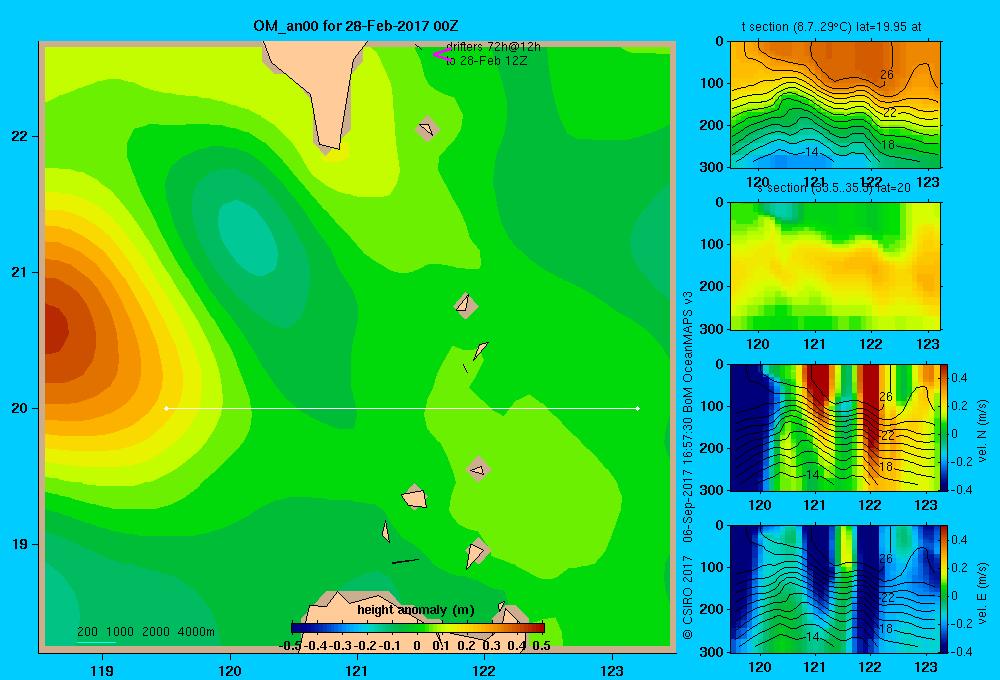Image resolution: width=1000 pixels, height=680 pixels.
Task: Click the 'vel. E (m/s)' color scale bar
Action: 945,589
